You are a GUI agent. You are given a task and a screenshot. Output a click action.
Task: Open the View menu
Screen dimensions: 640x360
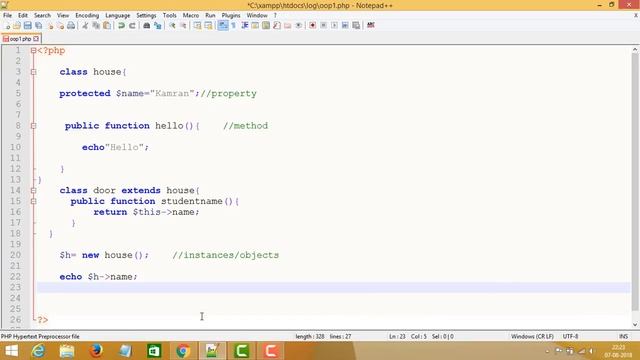[63, 15]
